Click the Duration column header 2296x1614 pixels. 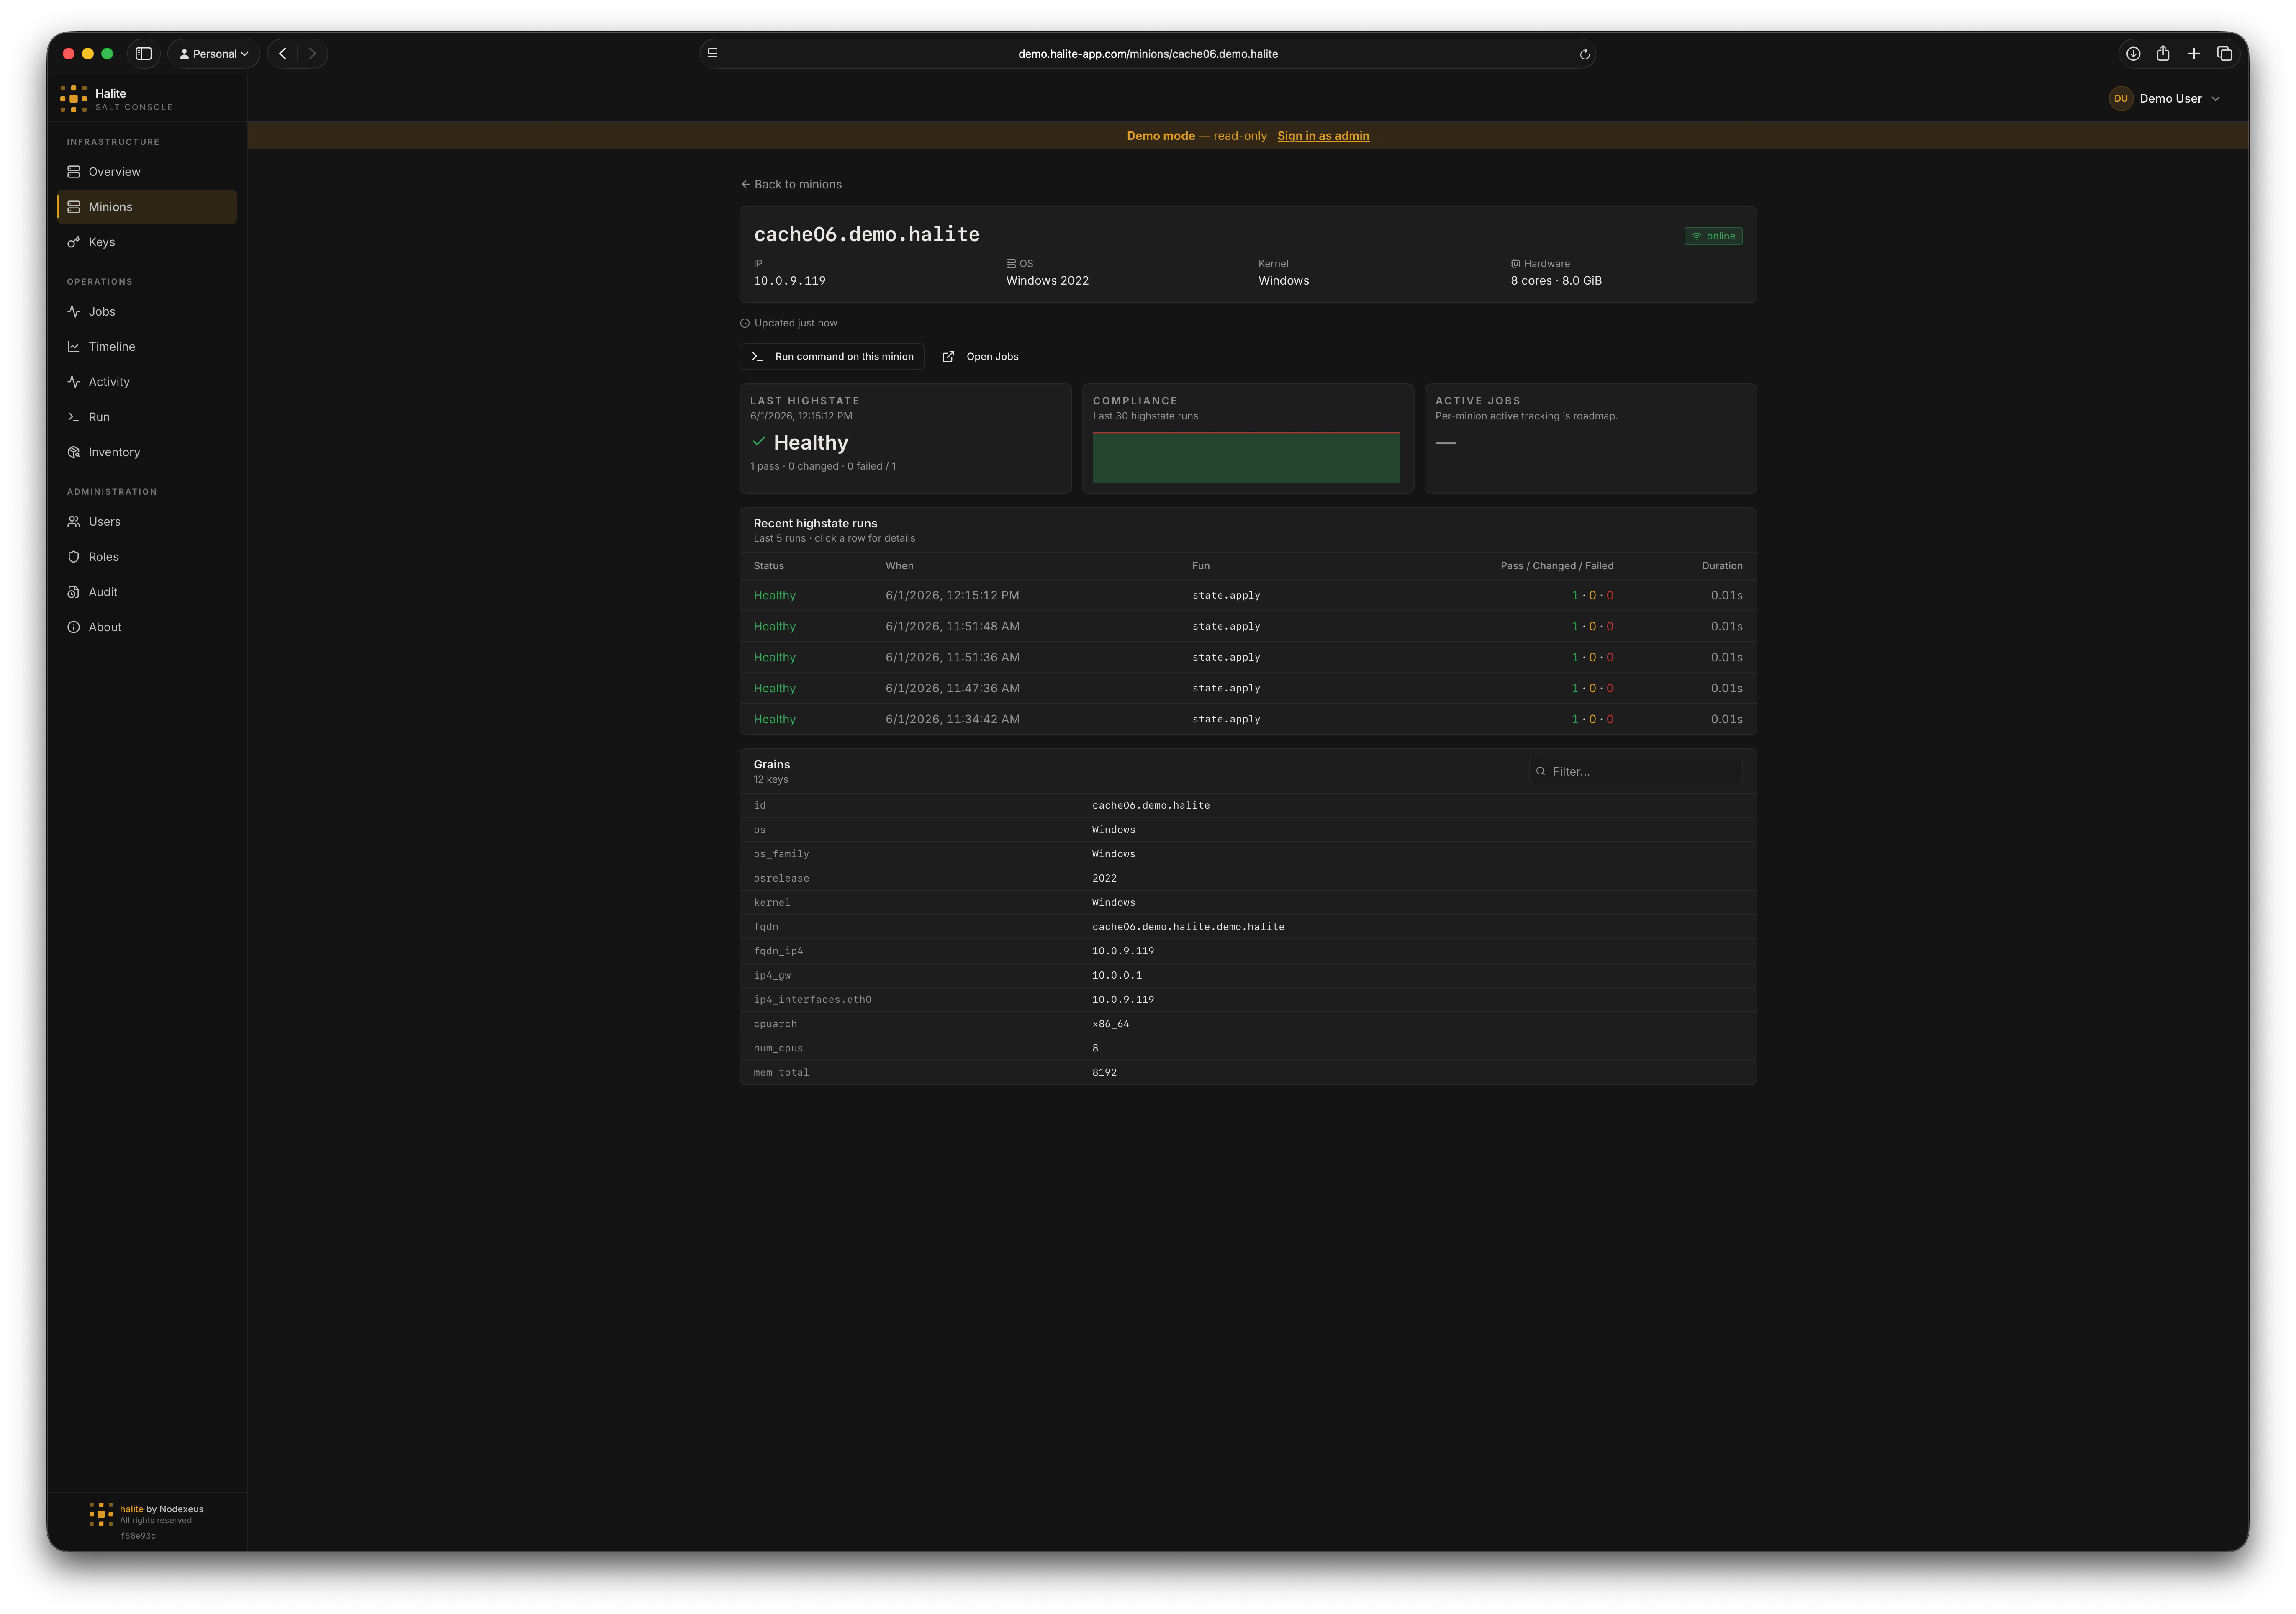click(1722, 566)
